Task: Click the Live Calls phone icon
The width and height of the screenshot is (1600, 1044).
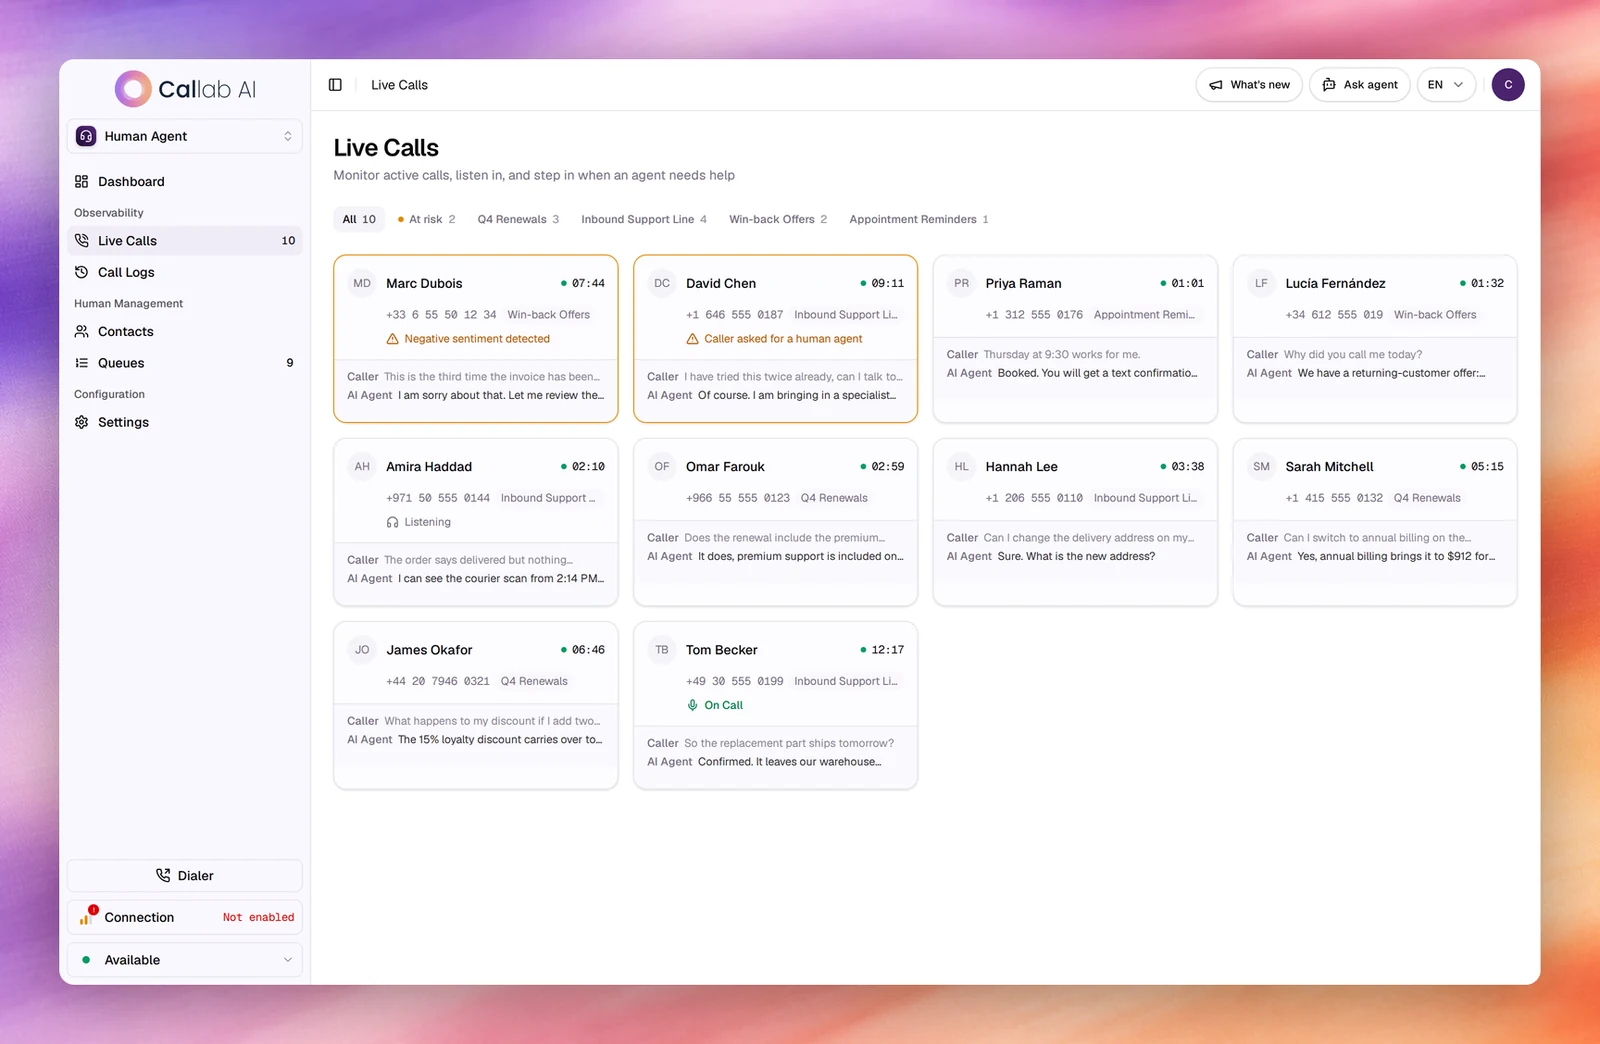Action: coord(82,240)
